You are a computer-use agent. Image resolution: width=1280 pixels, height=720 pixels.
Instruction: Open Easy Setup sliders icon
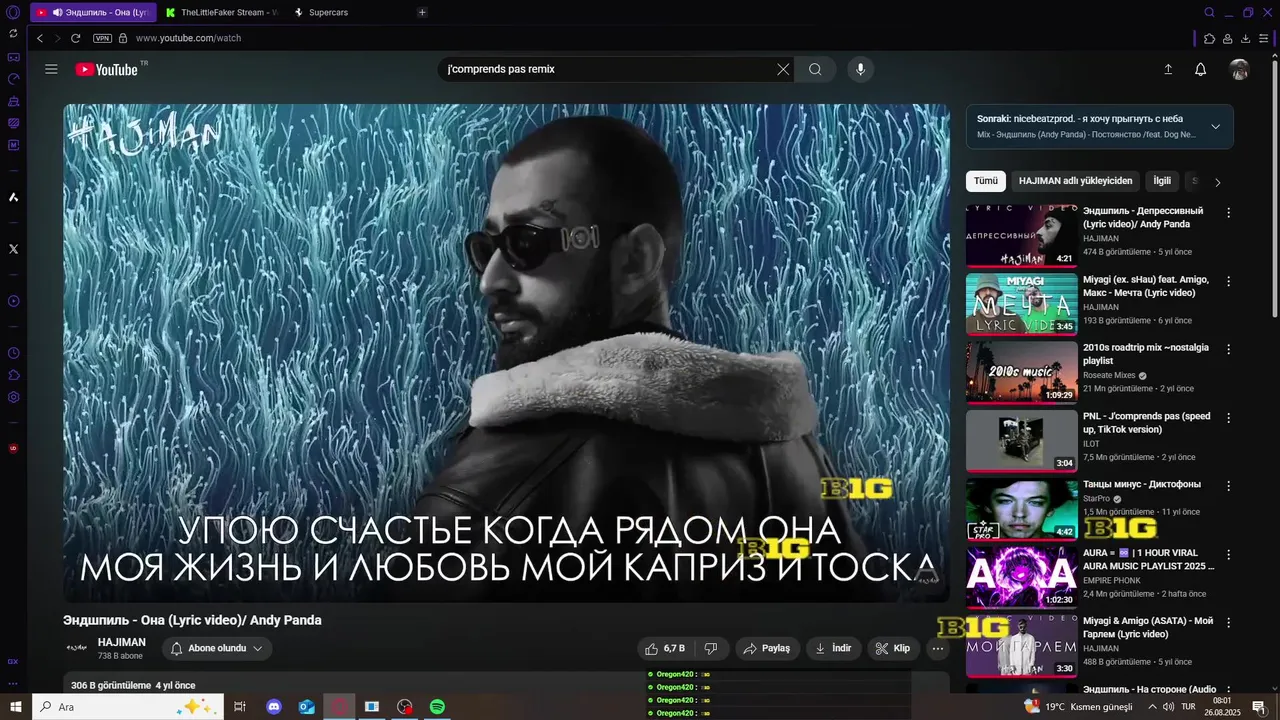point(1265,38)
